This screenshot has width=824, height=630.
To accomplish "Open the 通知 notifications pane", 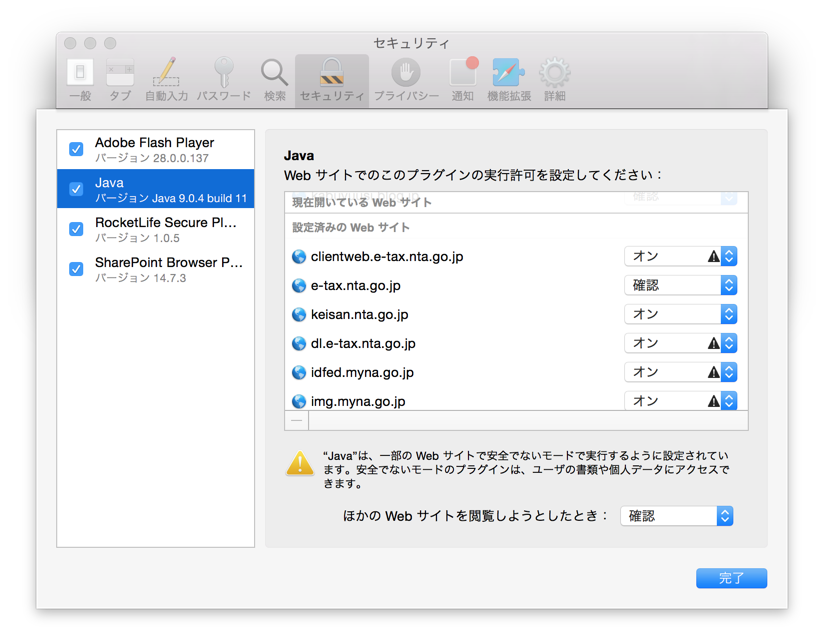I will 463,80.
